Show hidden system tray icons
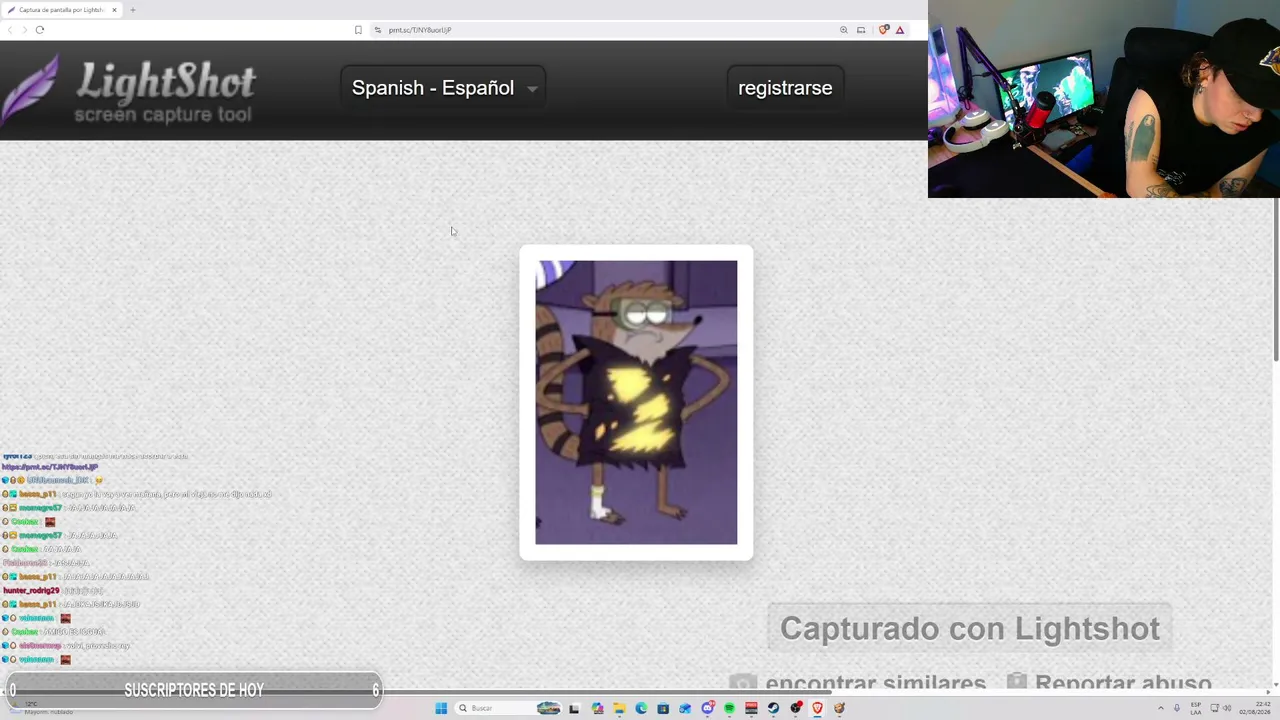 tap(1160, 708)
